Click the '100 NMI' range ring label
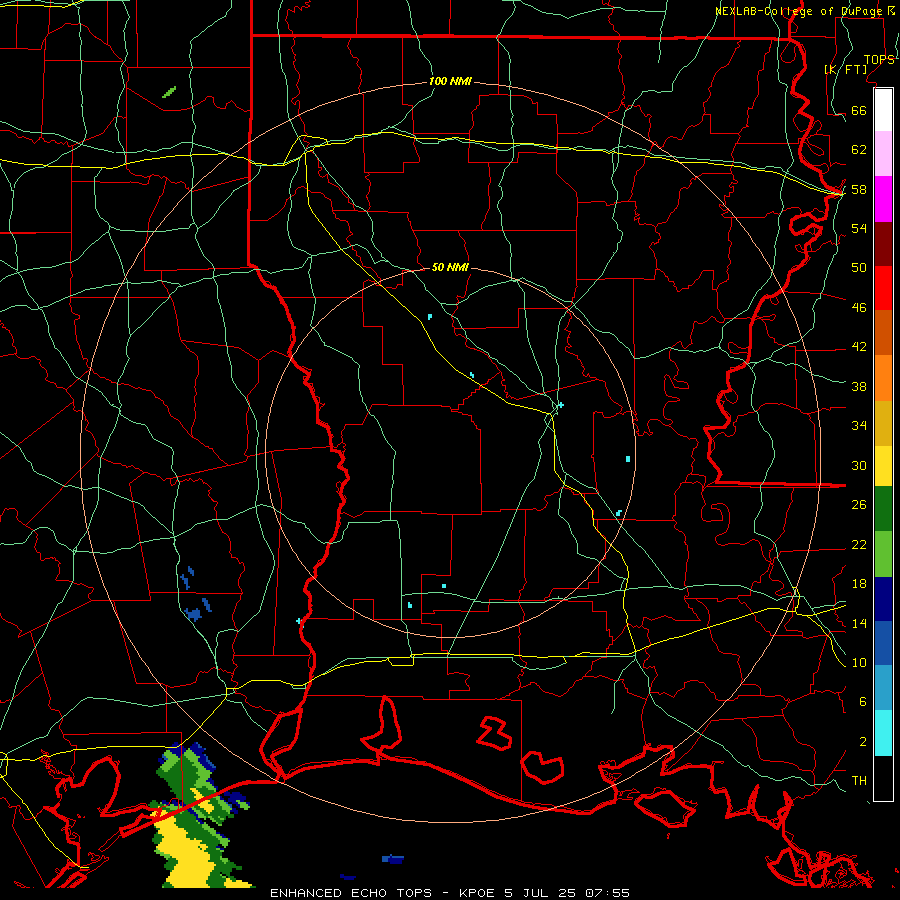 coord(451,82)
